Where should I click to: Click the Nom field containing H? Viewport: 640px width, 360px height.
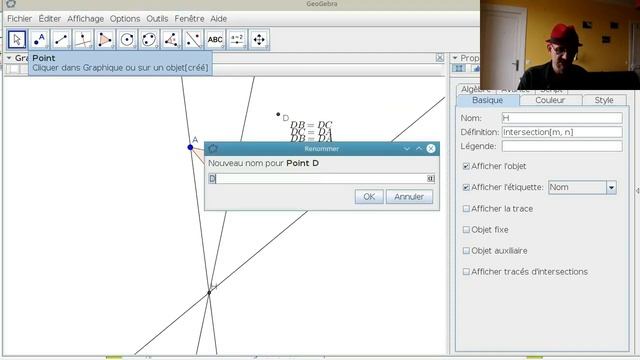tap(562, 118)
